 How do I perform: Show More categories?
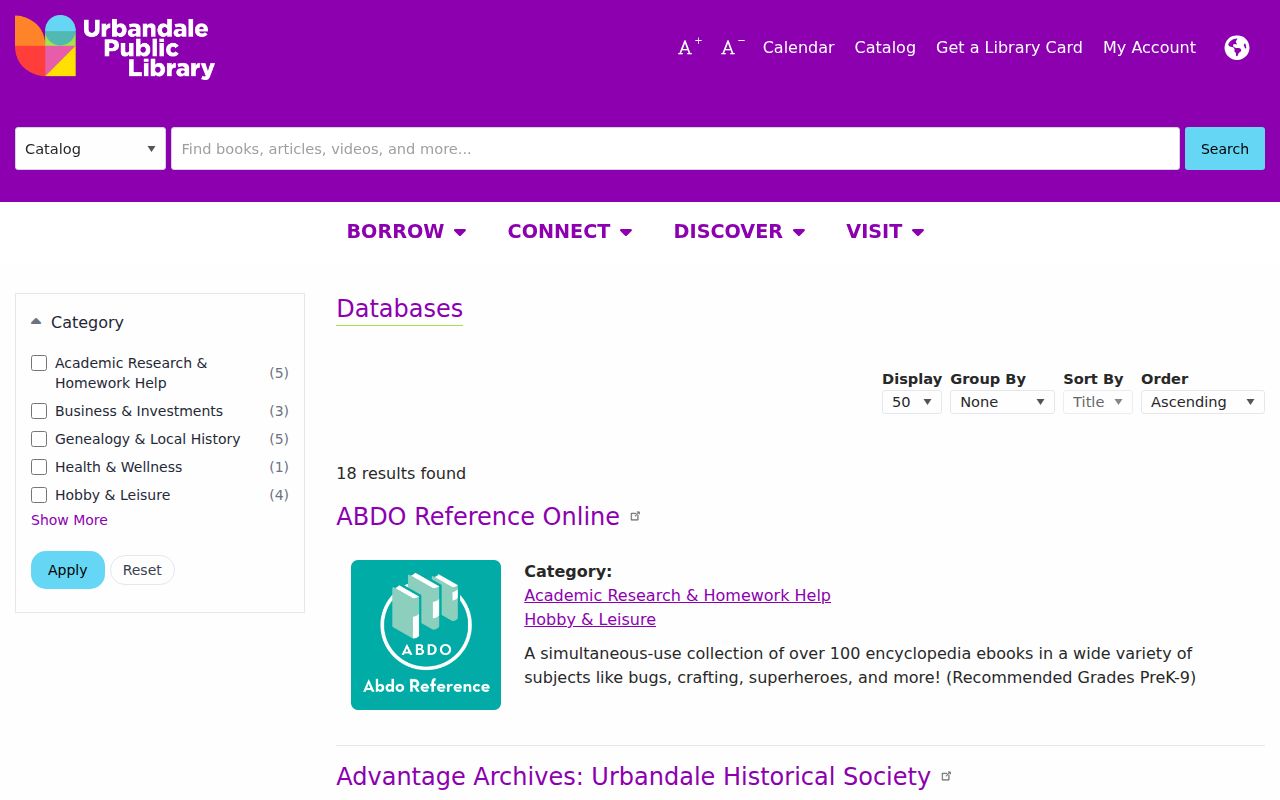coord(69,520)
